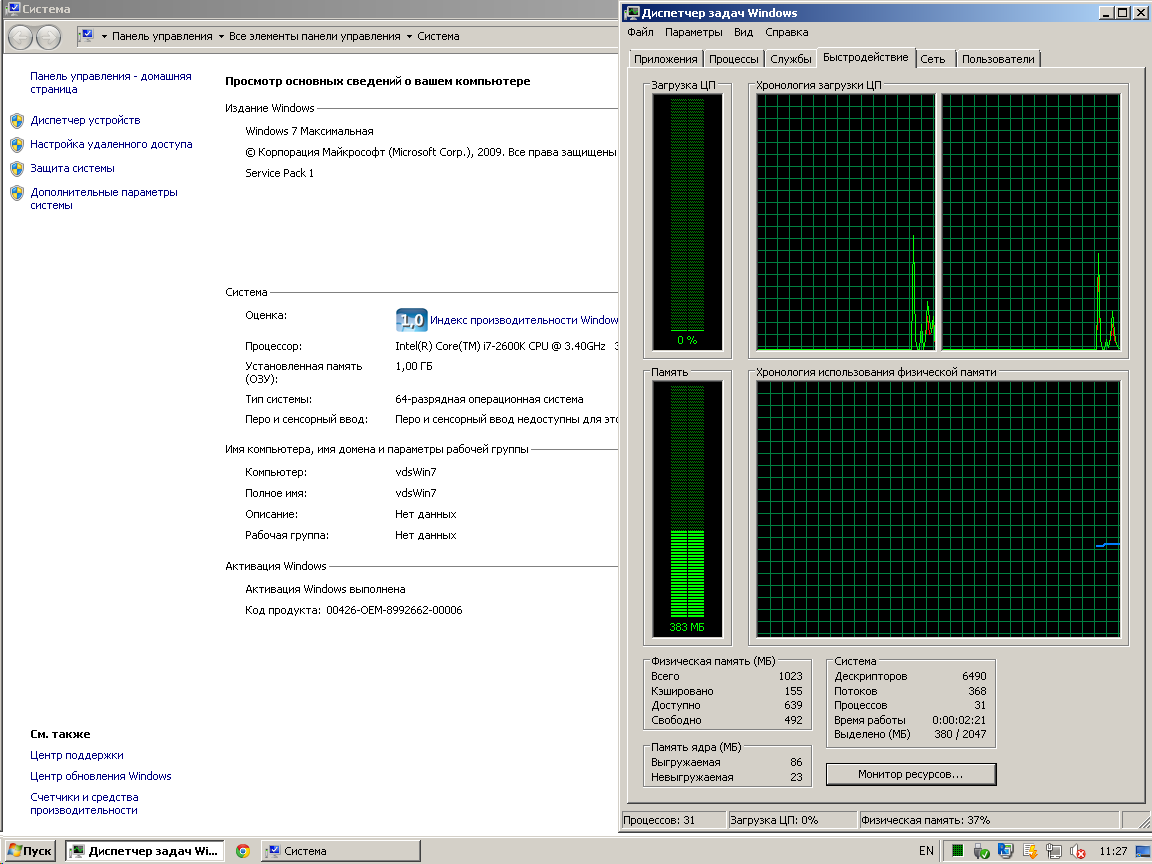Expand dropdown arrow before Панель управления
Image resolution: width=1152 pixels, height=864 pixels.
click(x=104, y=37)
